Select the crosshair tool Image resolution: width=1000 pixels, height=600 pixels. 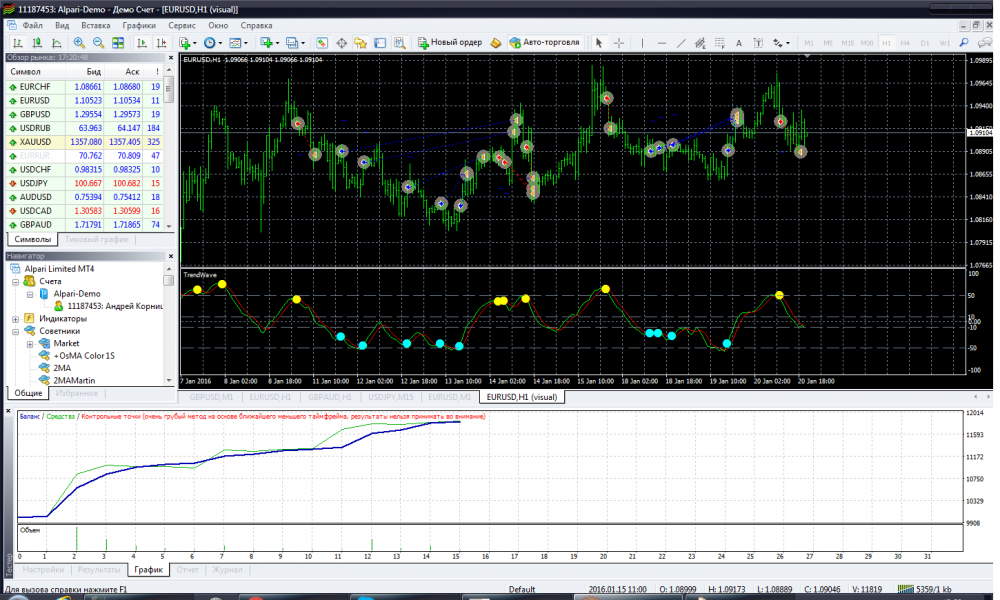tap(619, 43)
